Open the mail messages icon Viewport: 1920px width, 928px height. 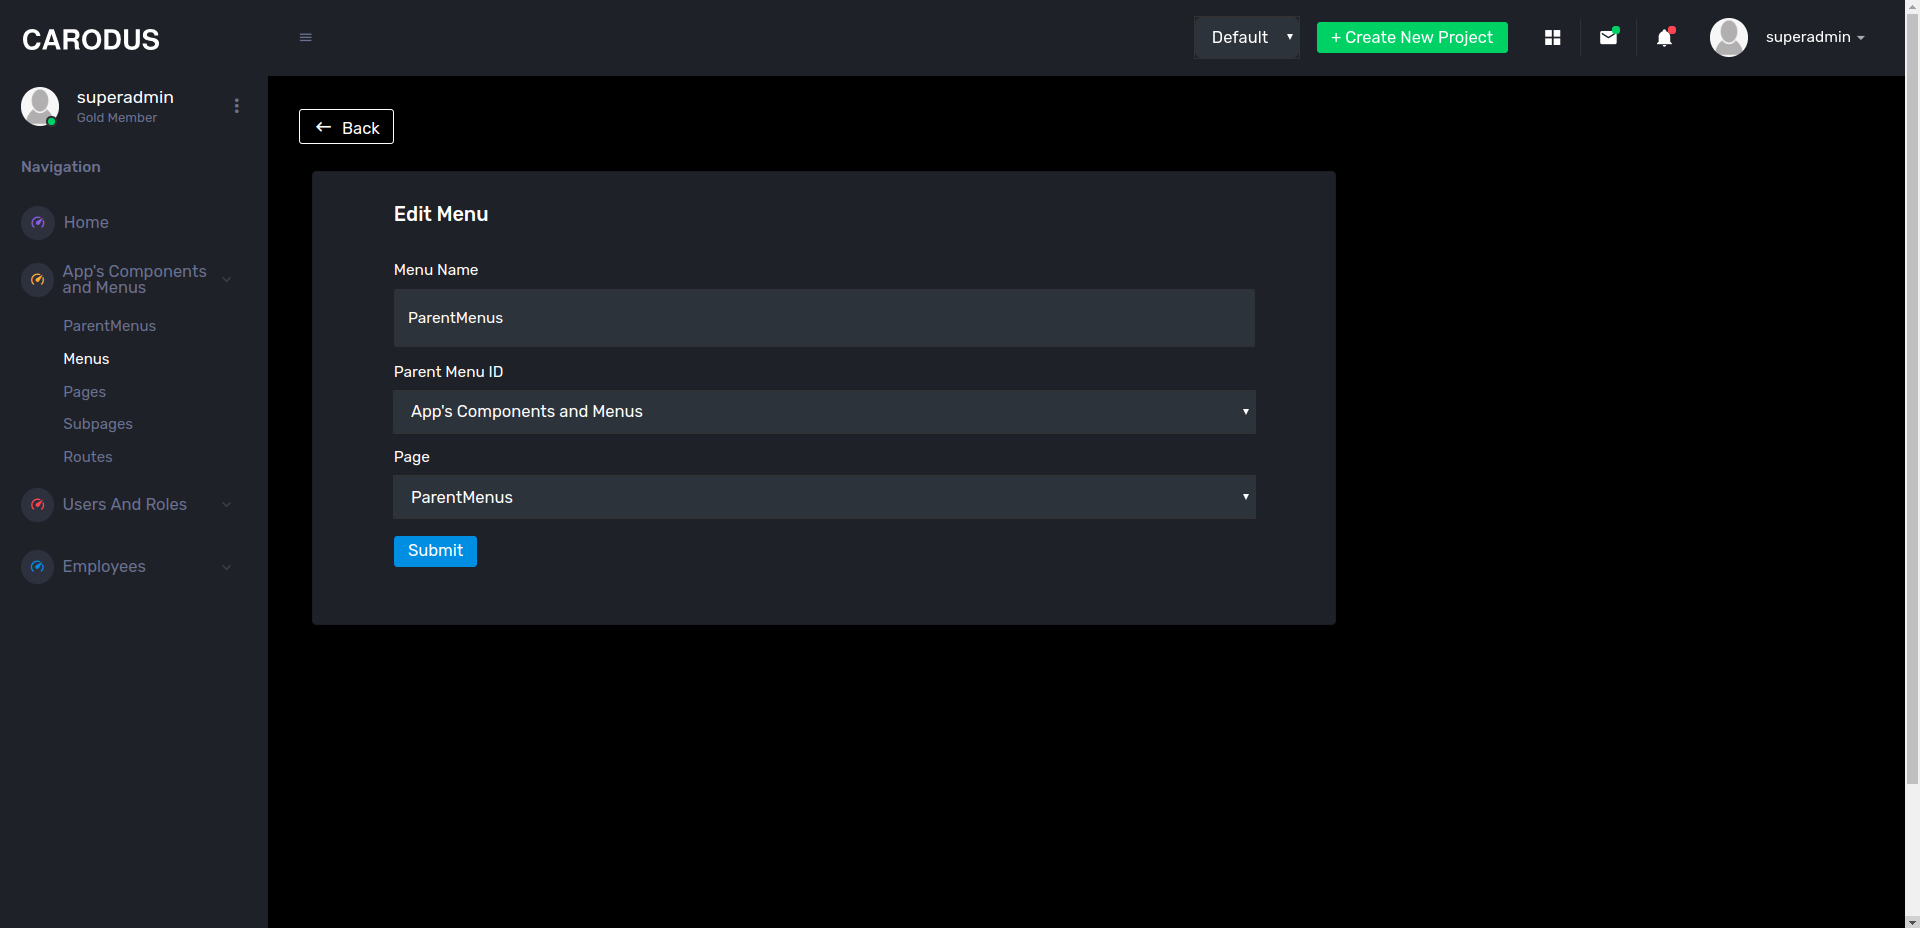pos(1608,38)
